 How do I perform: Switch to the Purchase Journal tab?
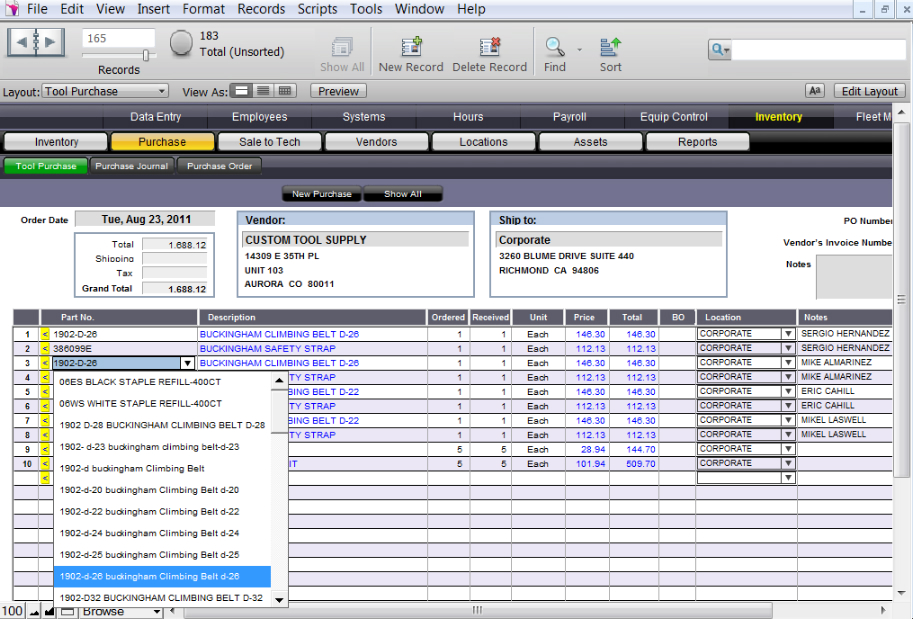click(132, 166)
